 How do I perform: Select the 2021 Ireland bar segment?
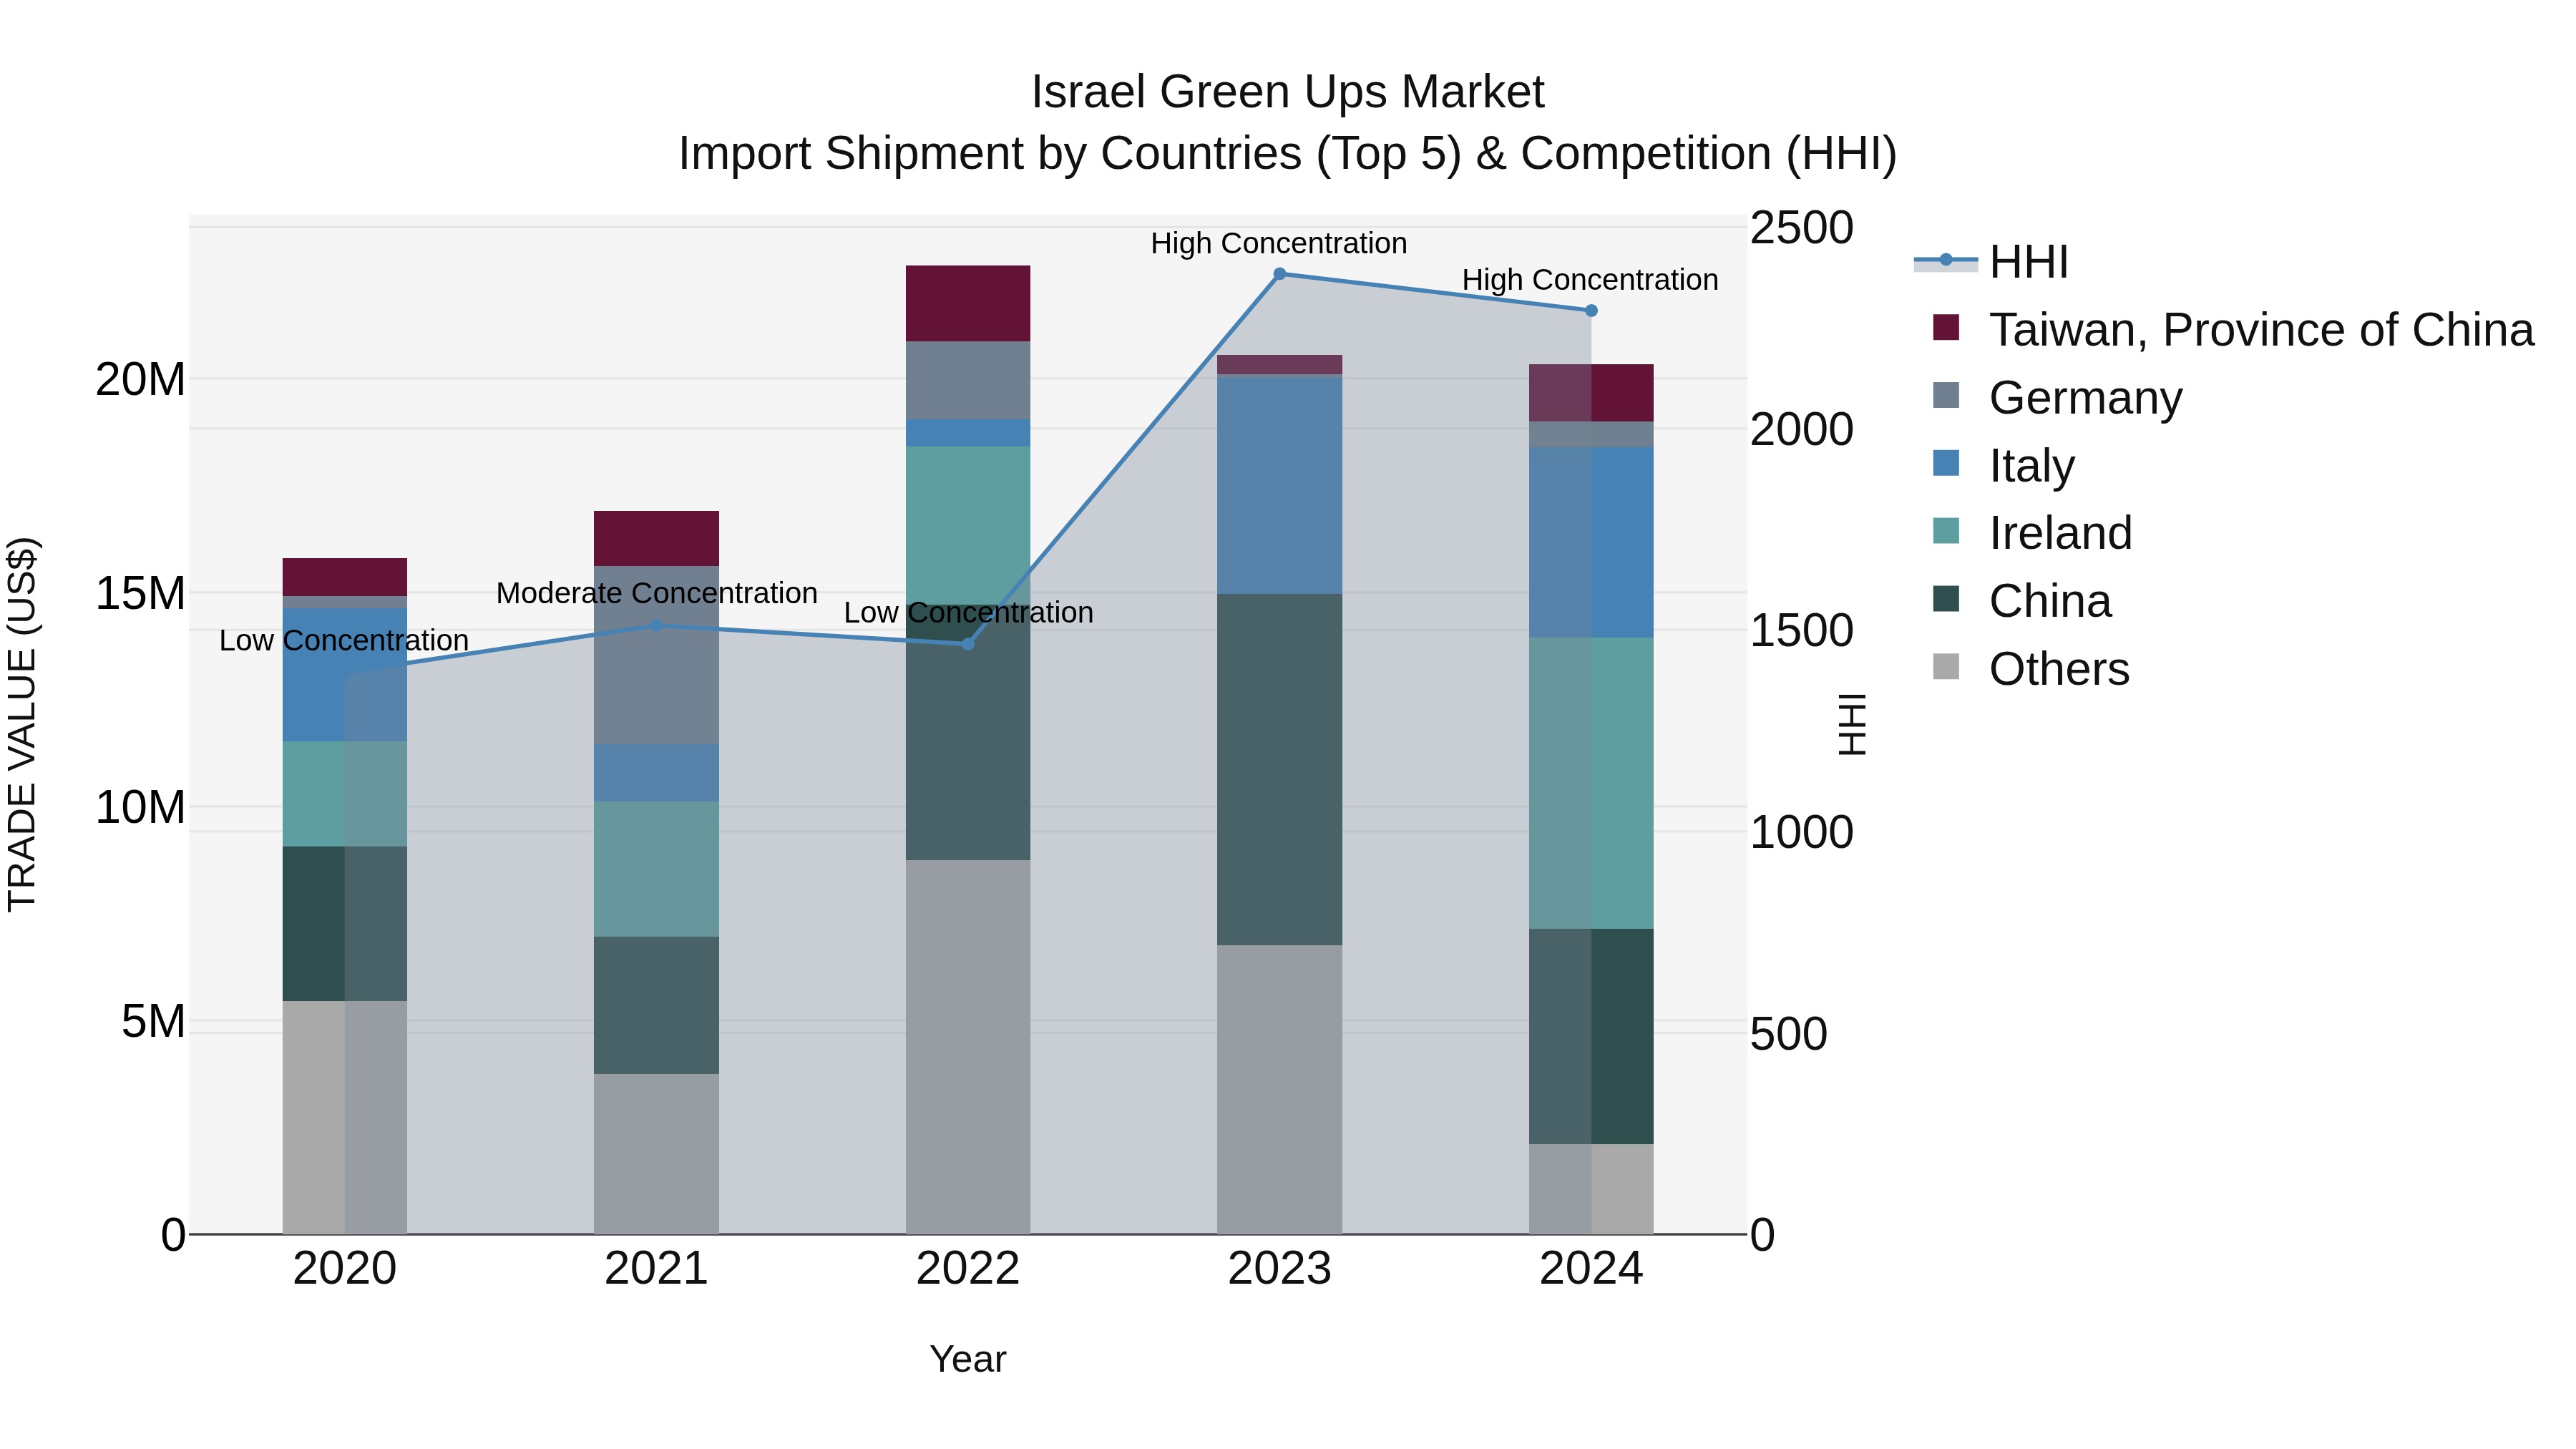pyautogui.click(x=656, y=869)
